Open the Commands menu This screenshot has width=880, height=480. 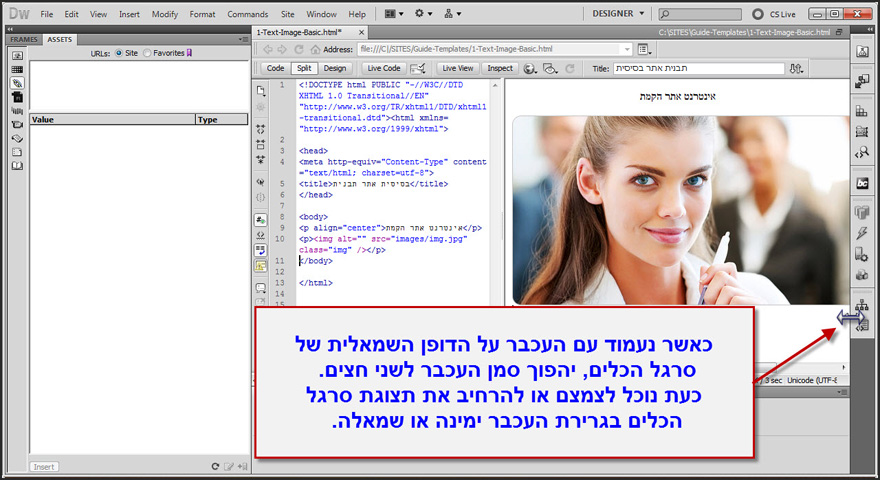point(248,14)
